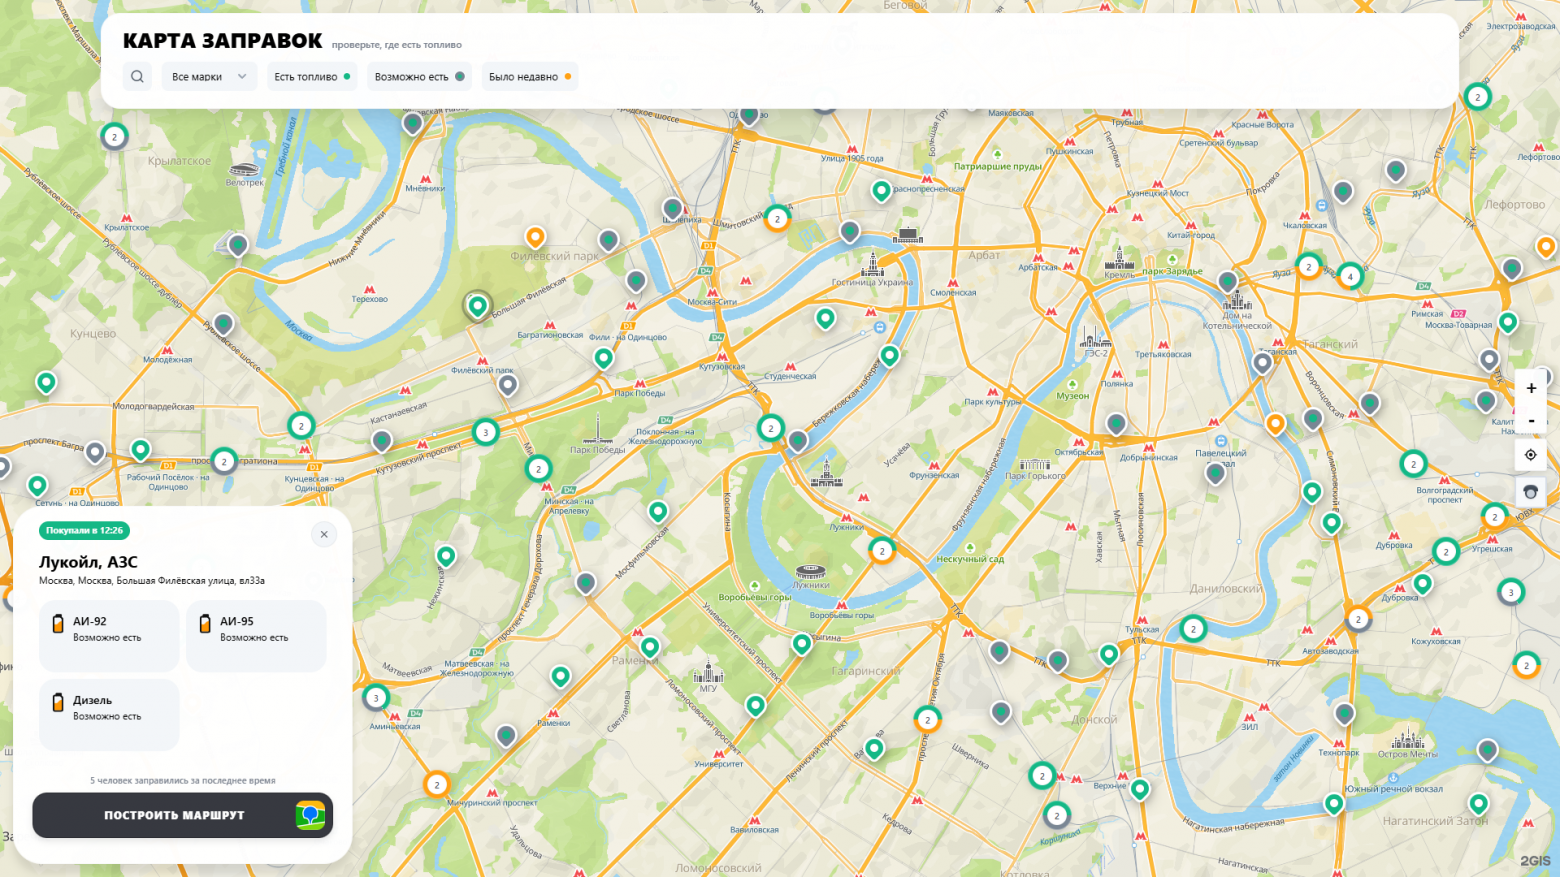Viewport: 1560px width, 877px height.
Task: Click the search magnifier icon
Action: coord(137,76)
